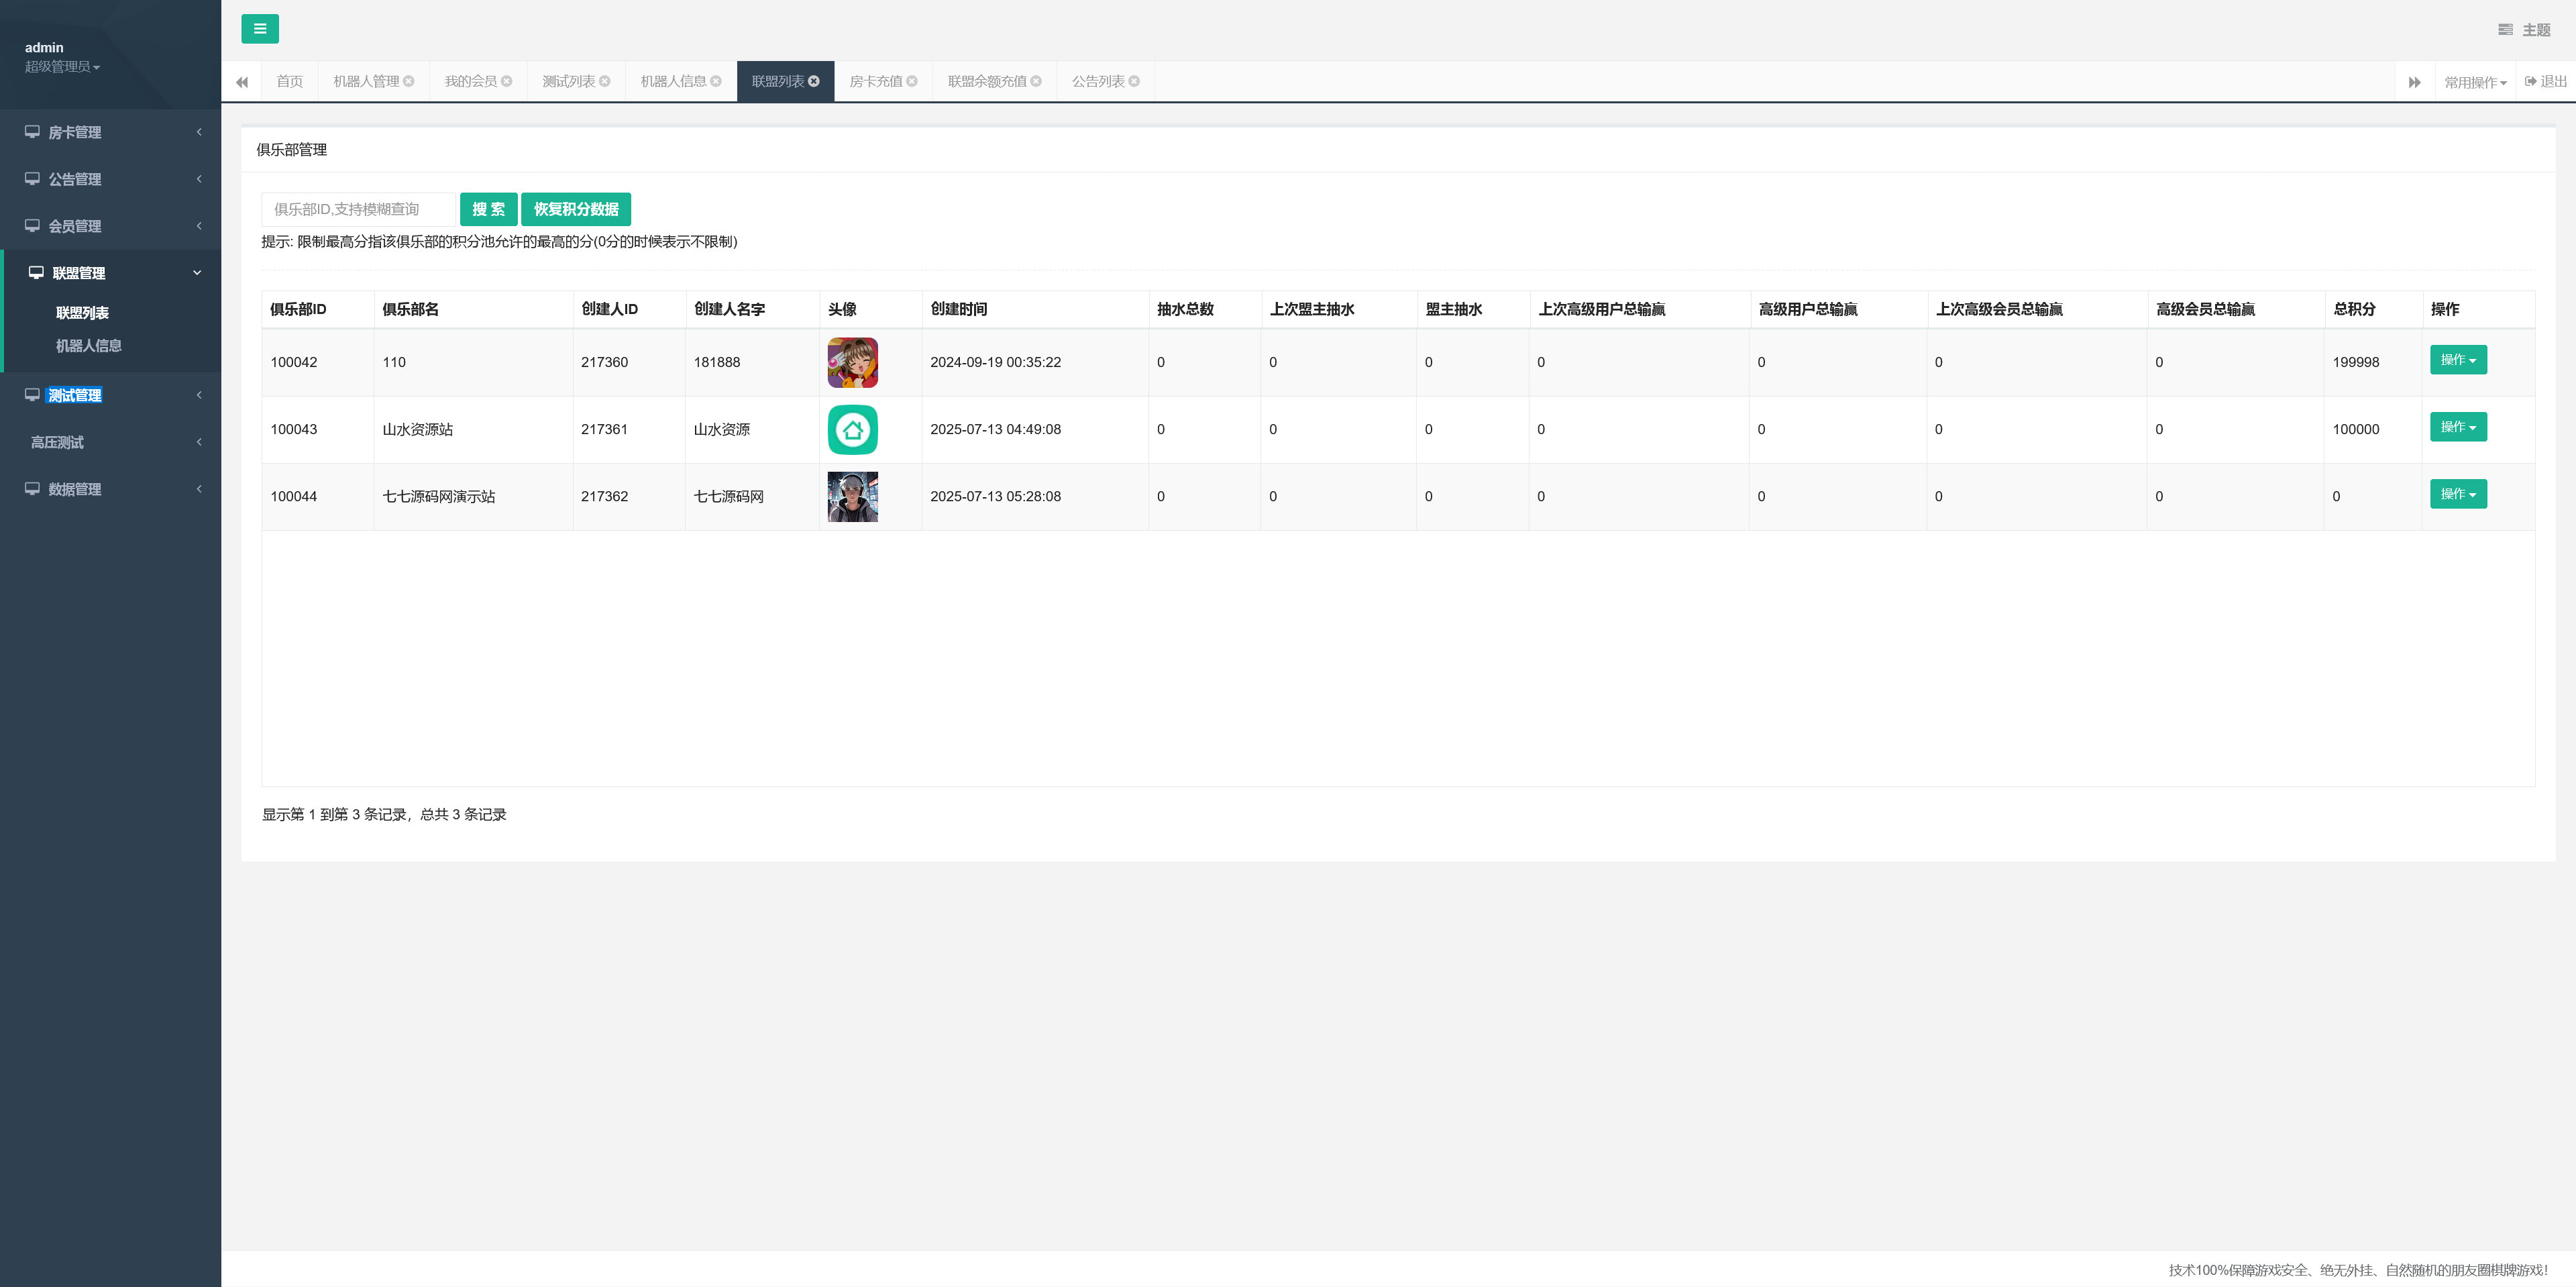Select 机器人信息 in the sidebar submenu
The width and height of the screenshot is (2576, 1287).
[x=88, y=346]
